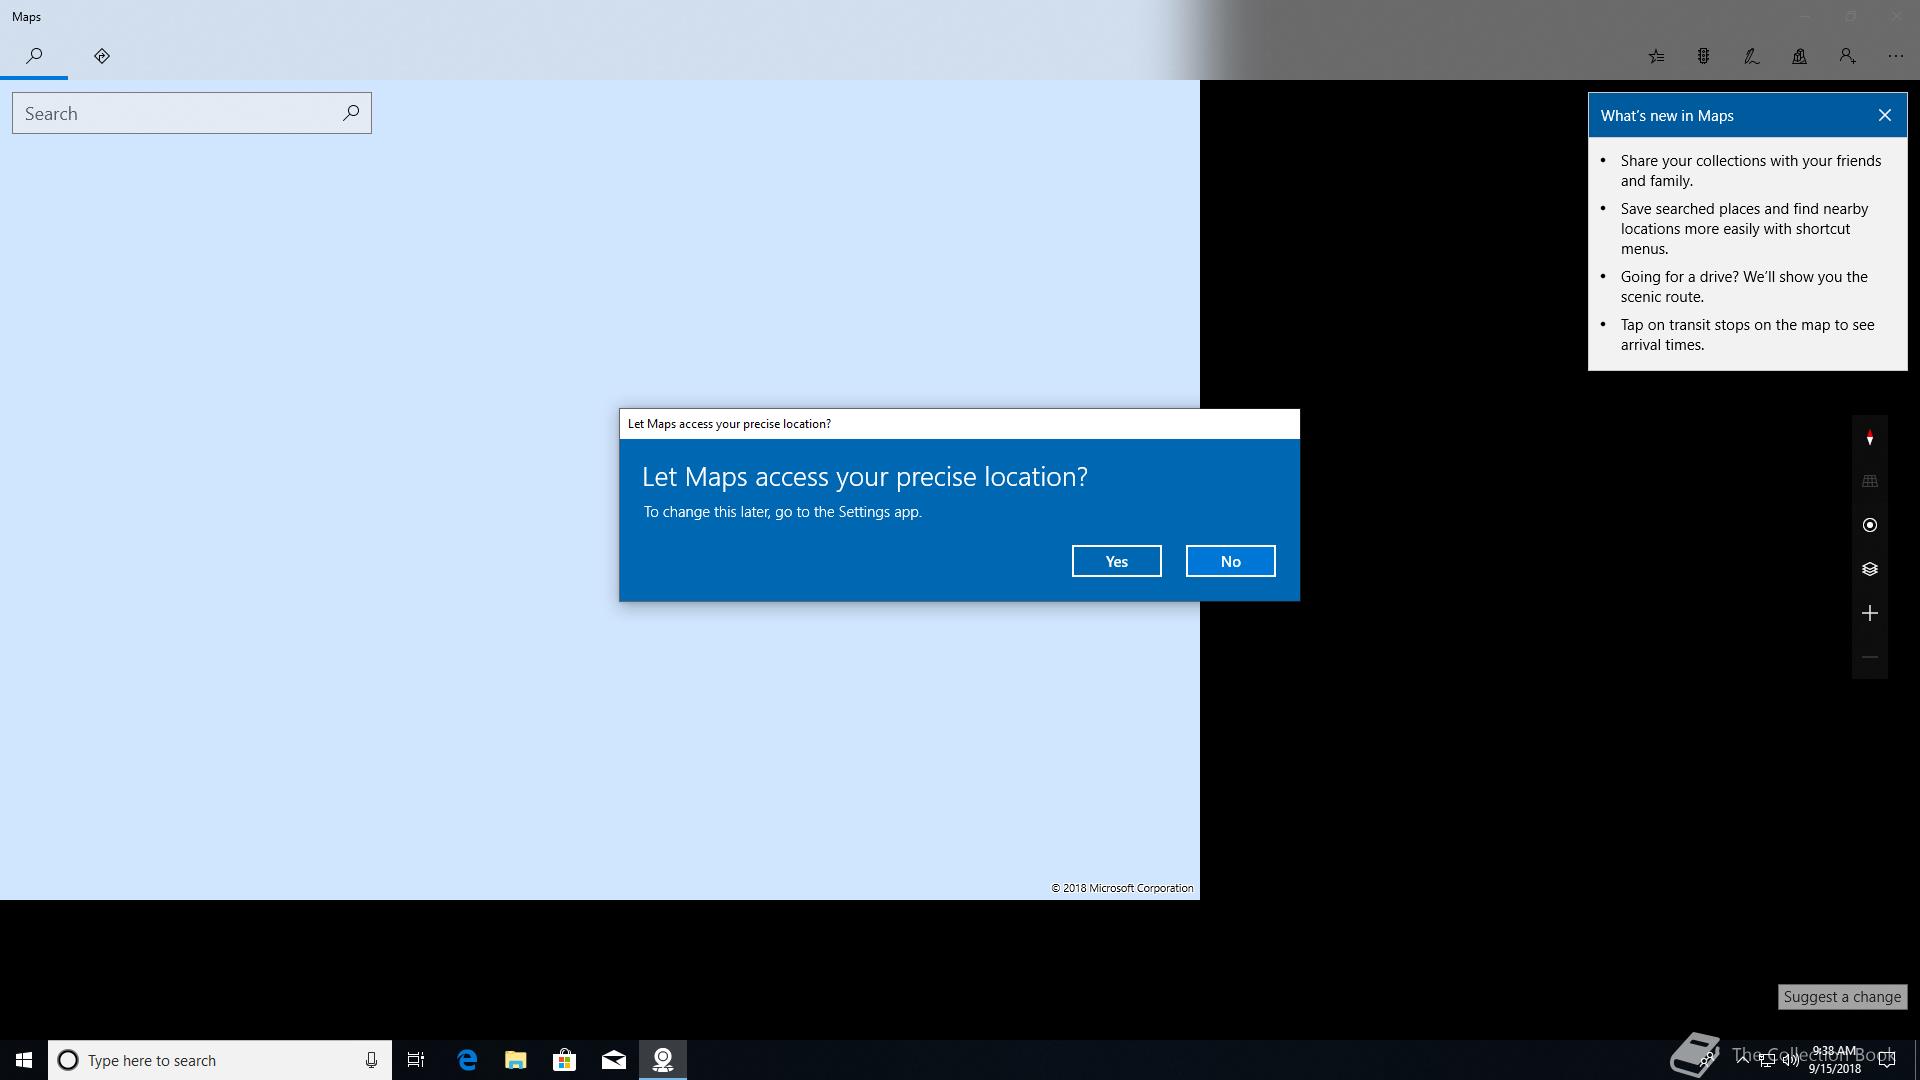The height and width of the screenshot is (1080, 1920).
Task: Click the Cortana microphone icon
Action: tap(371, 1060)
